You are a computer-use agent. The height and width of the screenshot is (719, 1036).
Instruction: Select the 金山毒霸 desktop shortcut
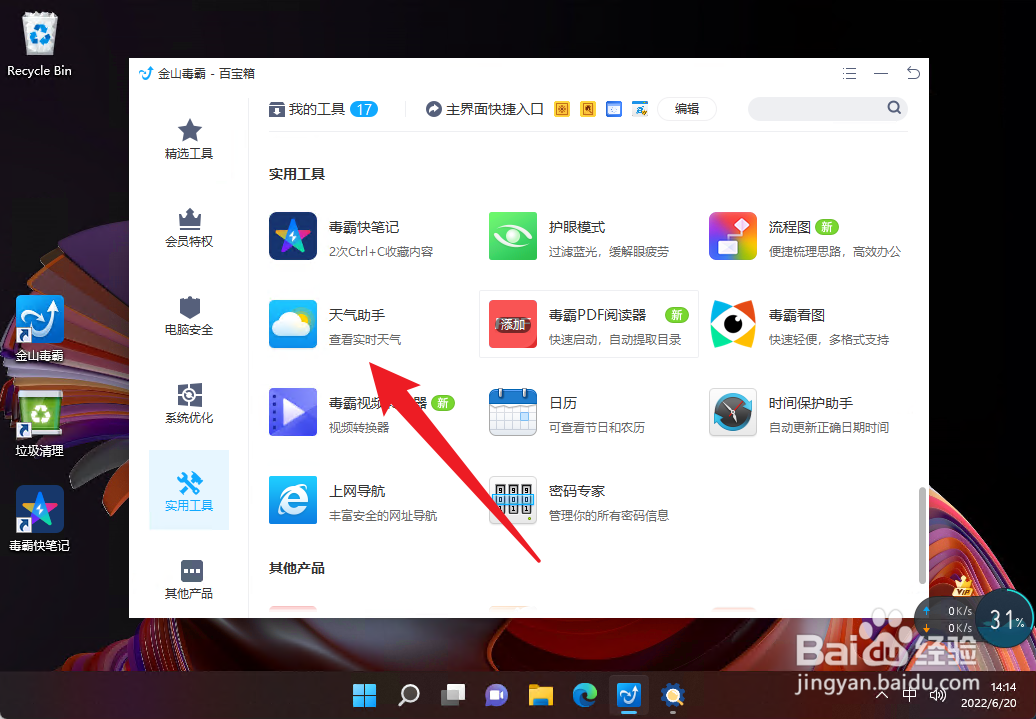(40, 329)
